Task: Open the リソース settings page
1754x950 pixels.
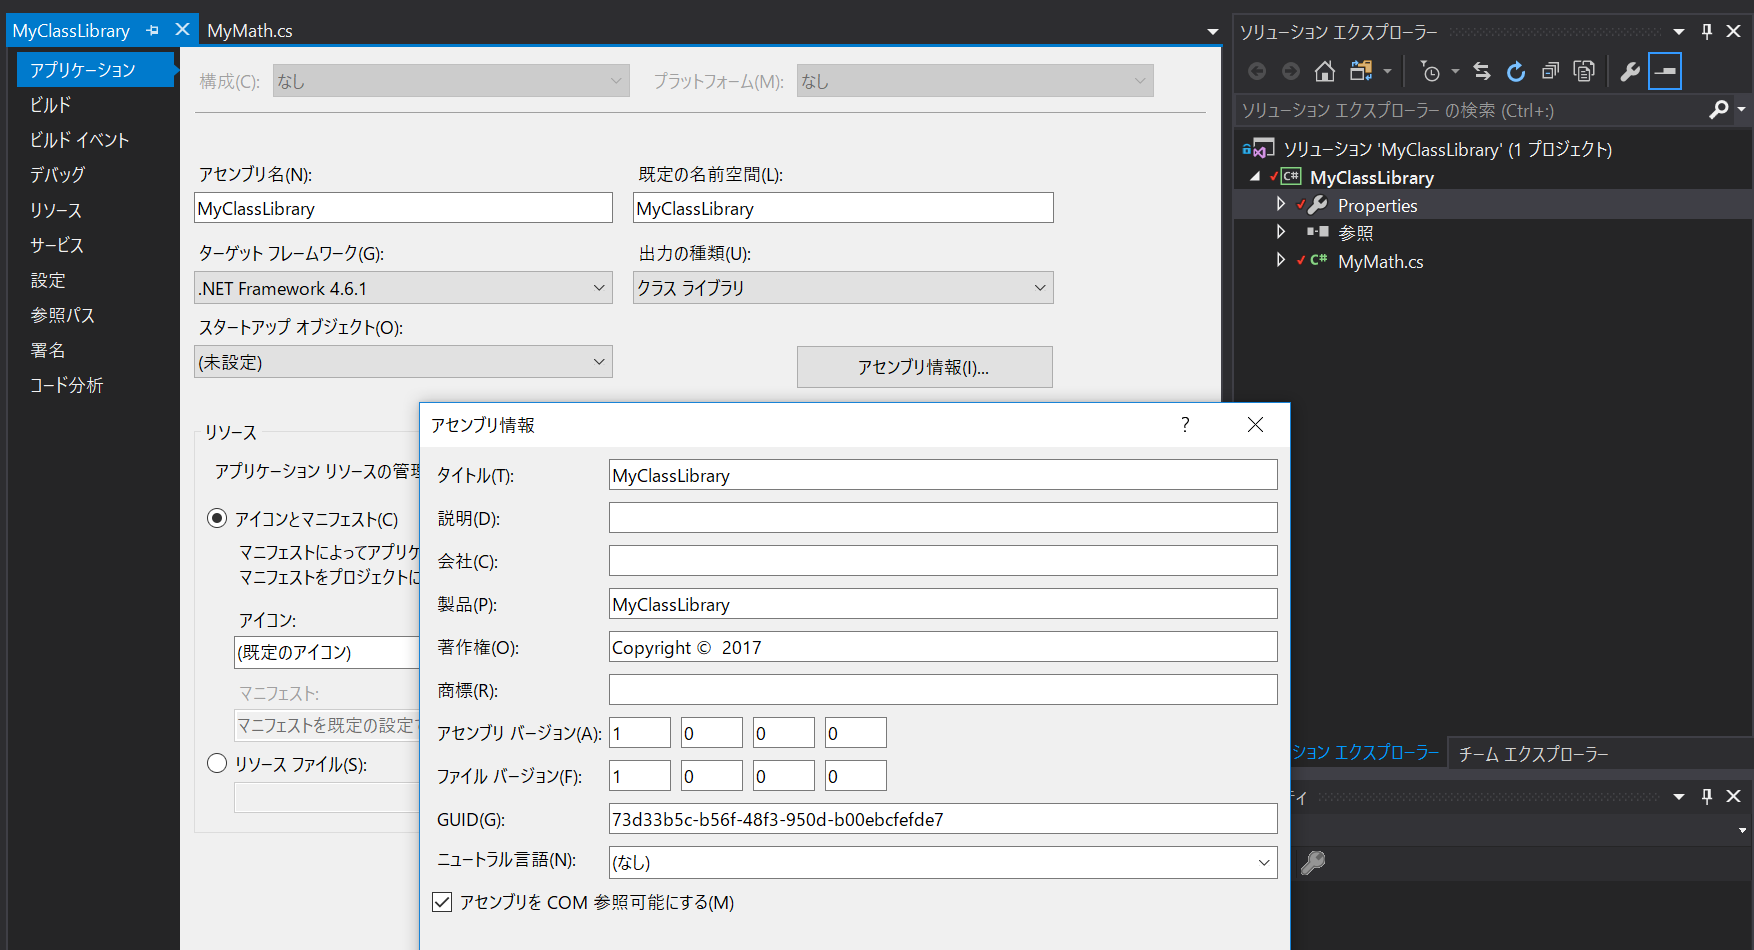Action: coord(56,210)
